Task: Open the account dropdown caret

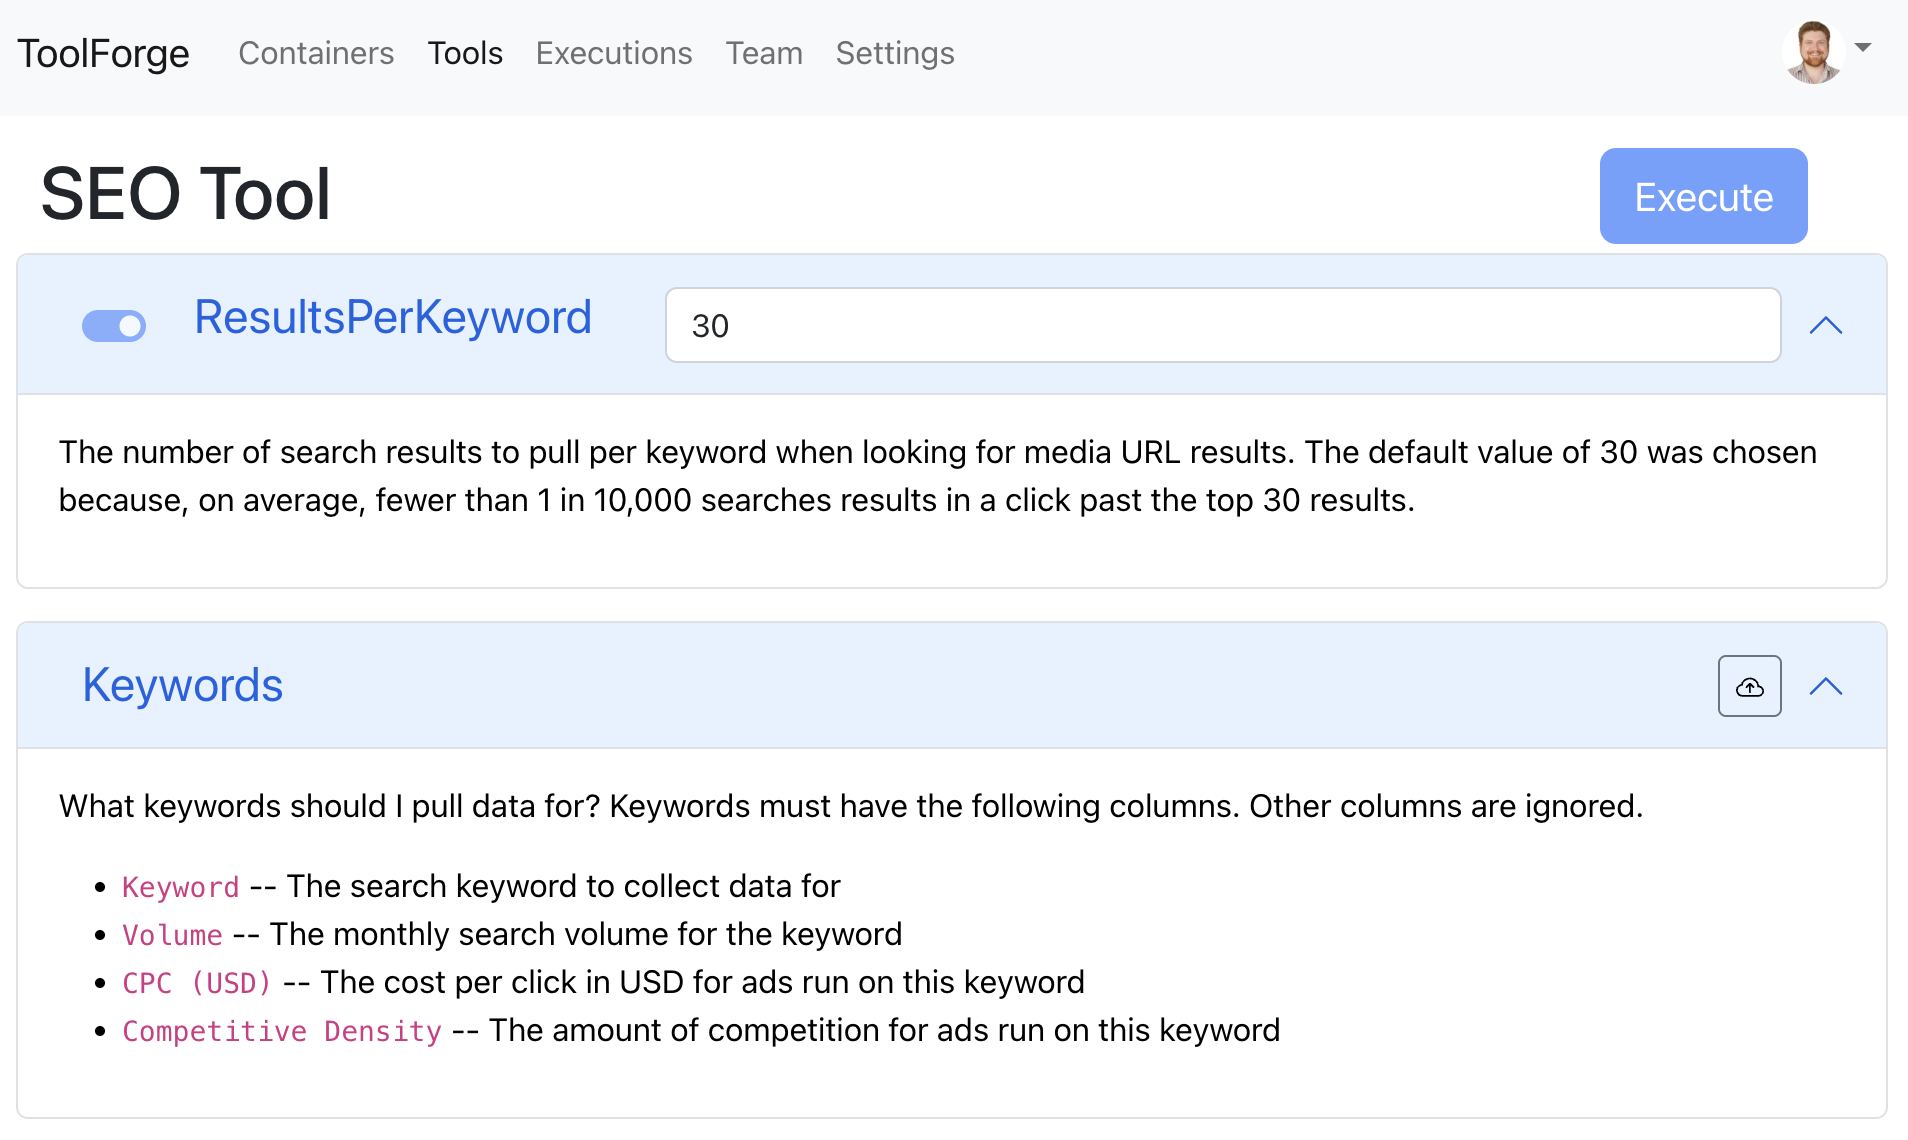Action: click(1863, 48)
